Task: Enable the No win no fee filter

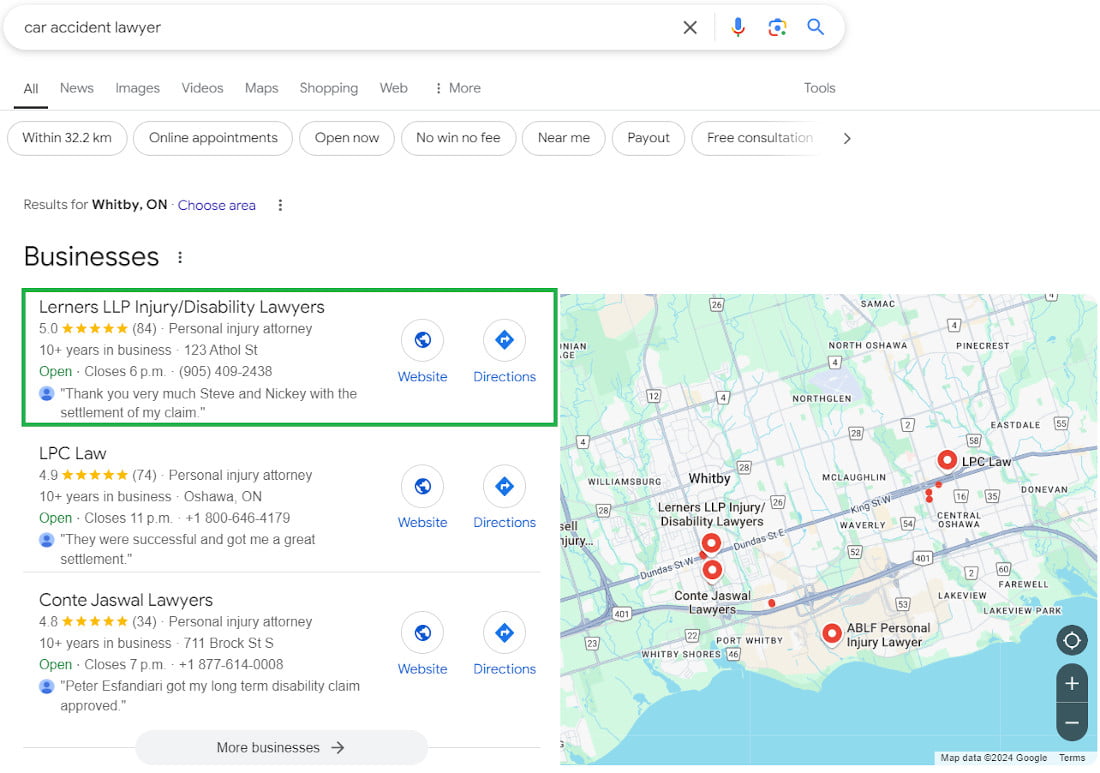Action: pyautogui.click(x=458, y=138)
